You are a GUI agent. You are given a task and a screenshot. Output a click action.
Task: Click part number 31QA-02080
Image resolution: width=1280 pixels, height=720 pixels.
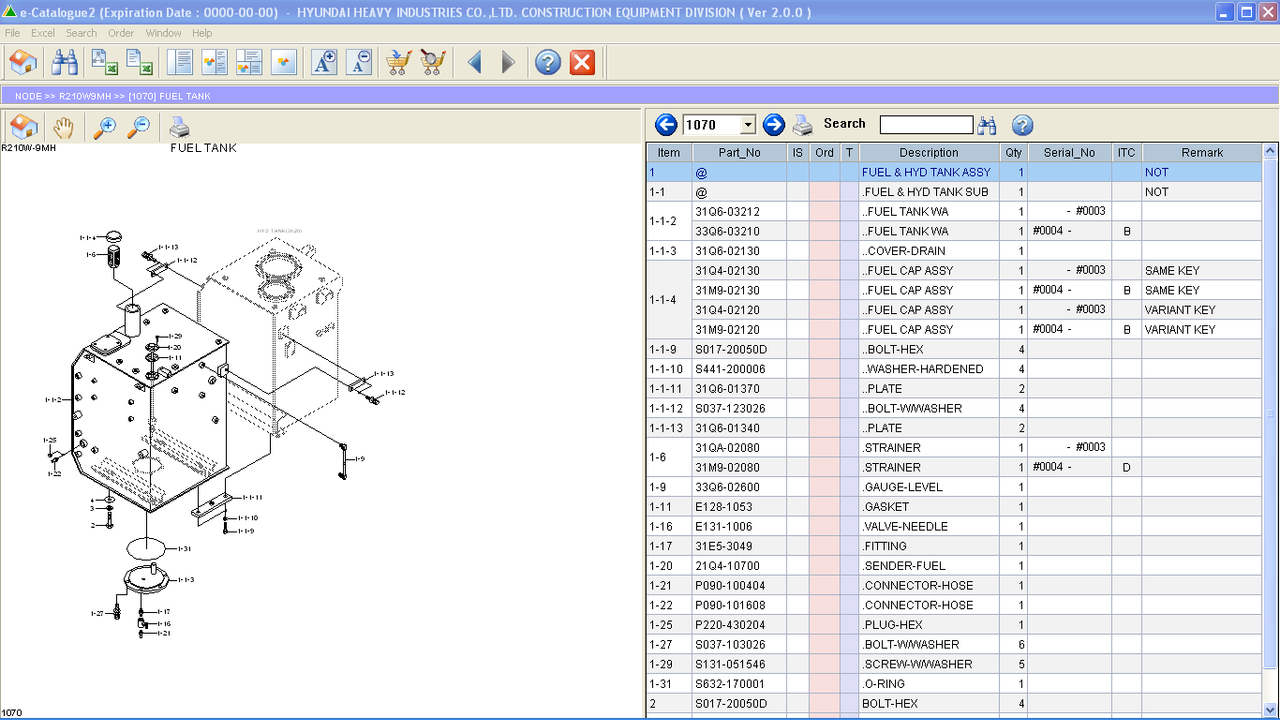[x=727, y=448]
